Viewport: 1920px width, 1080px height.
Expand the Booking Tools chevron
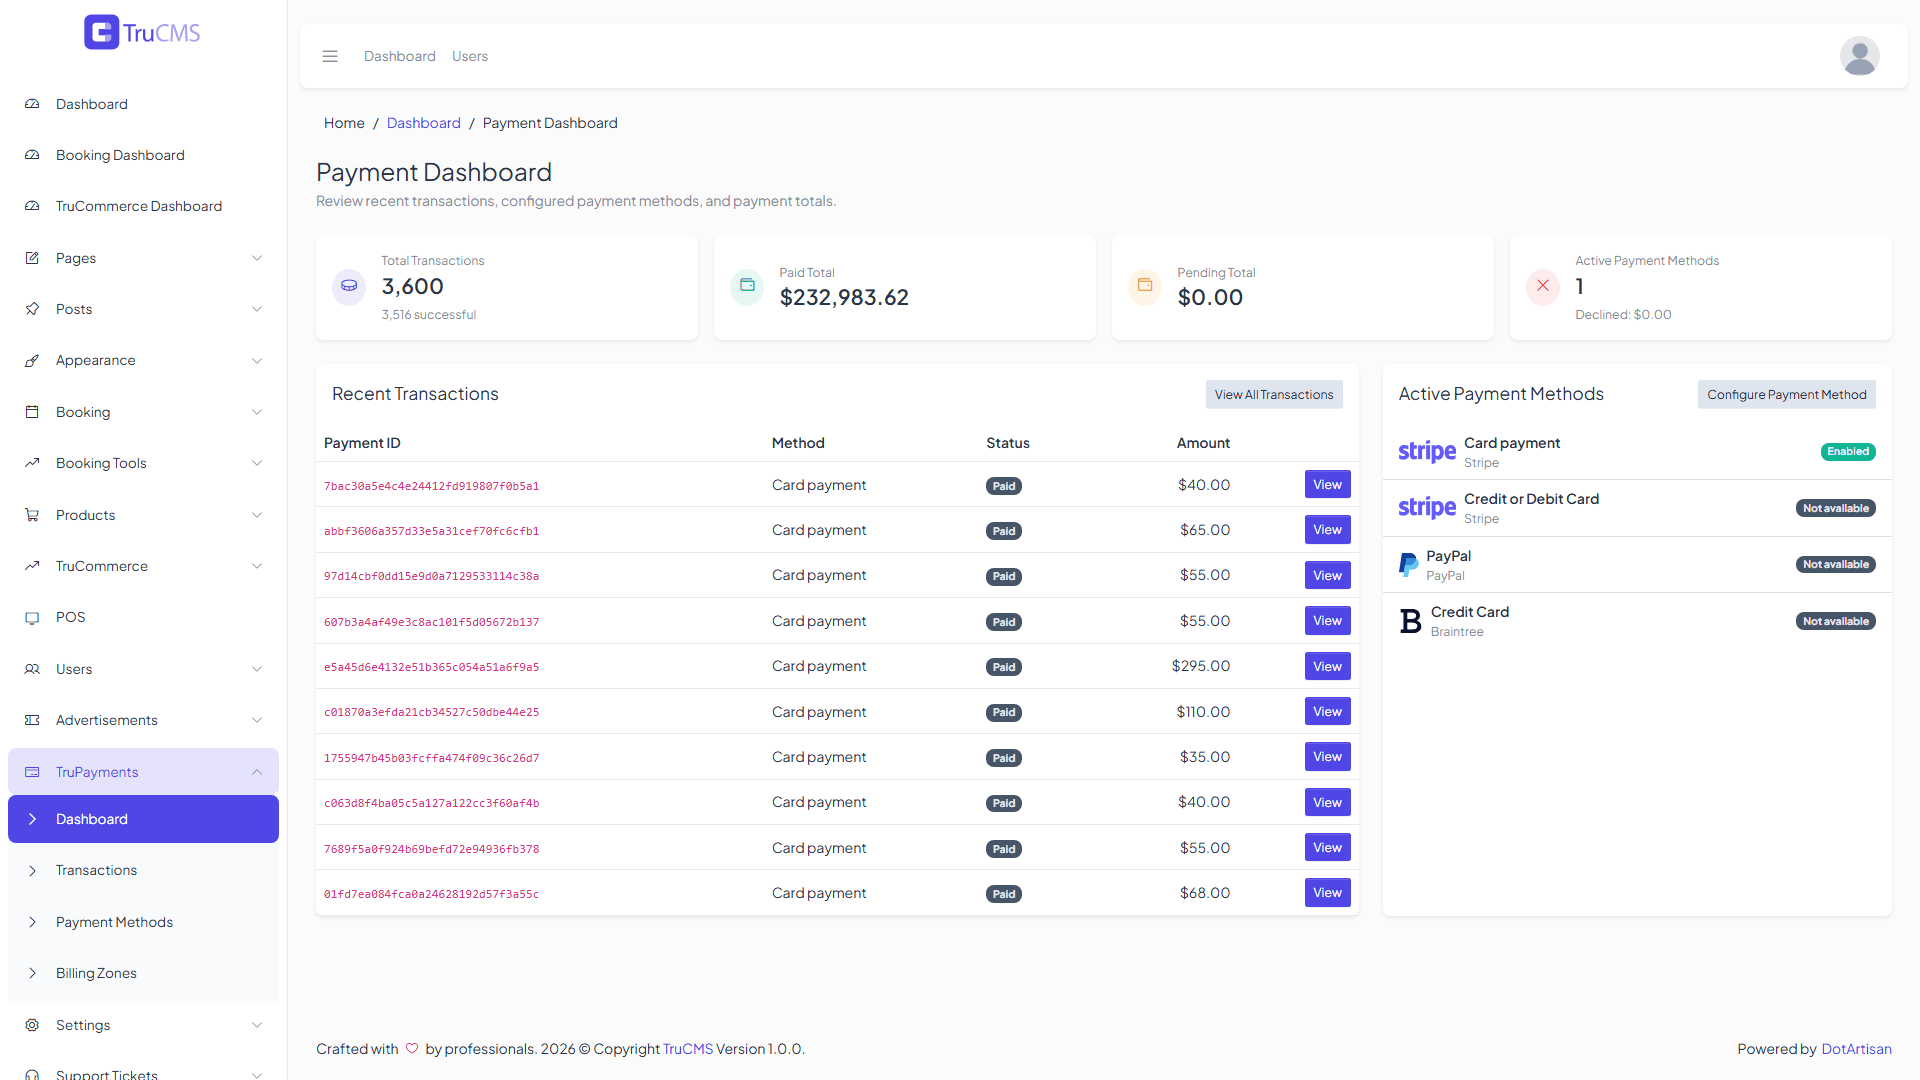(257, 463)
